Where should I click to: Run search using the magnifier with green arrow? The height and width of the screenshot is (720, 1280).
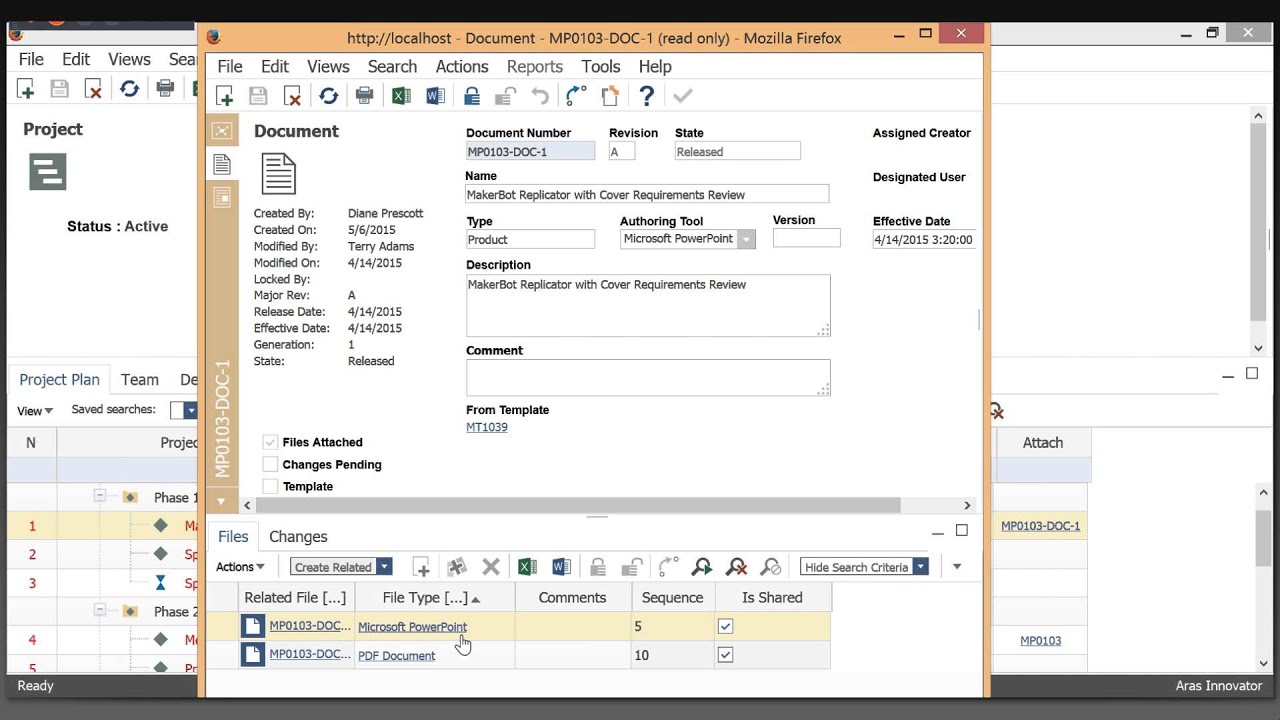702,567
